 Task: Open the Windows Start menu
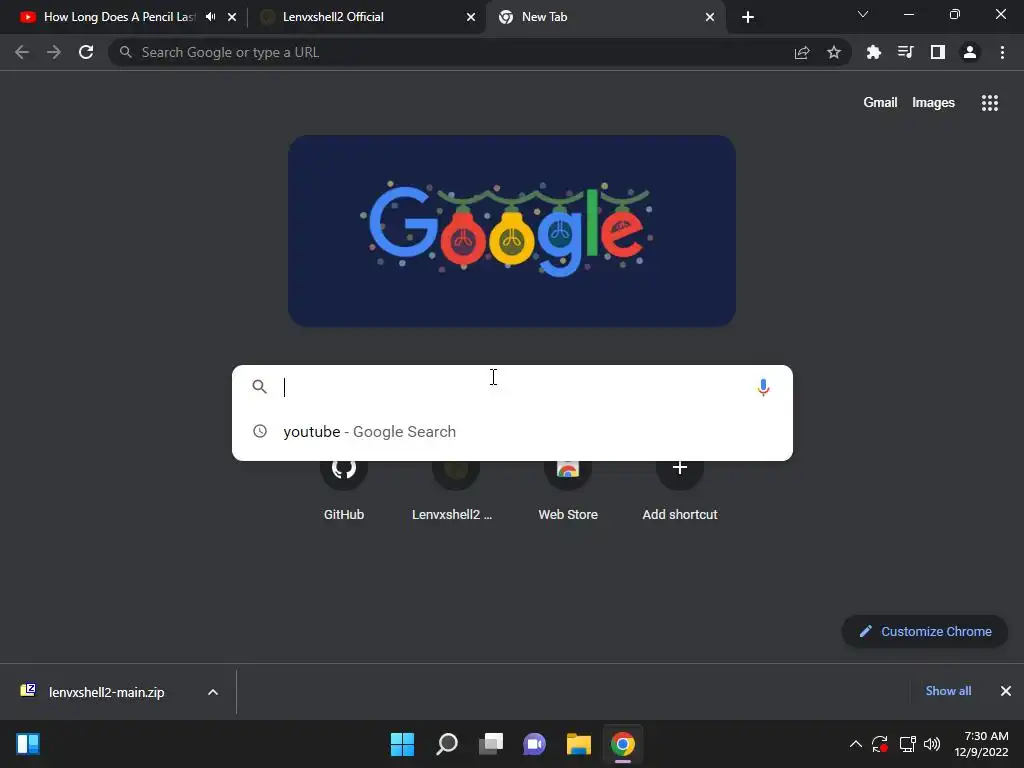click(x=402, y=744)
